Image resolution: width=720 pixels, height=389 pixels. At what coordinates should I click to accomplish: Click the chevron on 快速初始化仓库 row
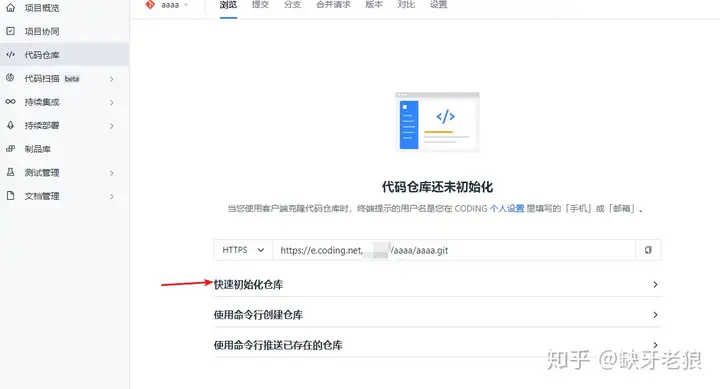[655, 285]
